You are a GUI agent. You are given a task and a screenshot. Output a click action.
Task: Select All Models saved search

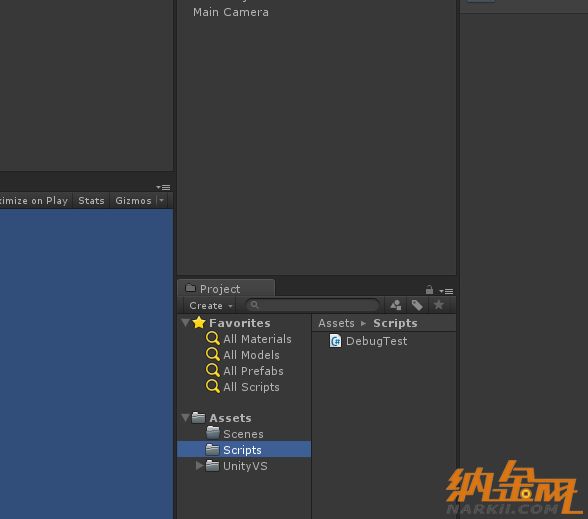(244, 355)
